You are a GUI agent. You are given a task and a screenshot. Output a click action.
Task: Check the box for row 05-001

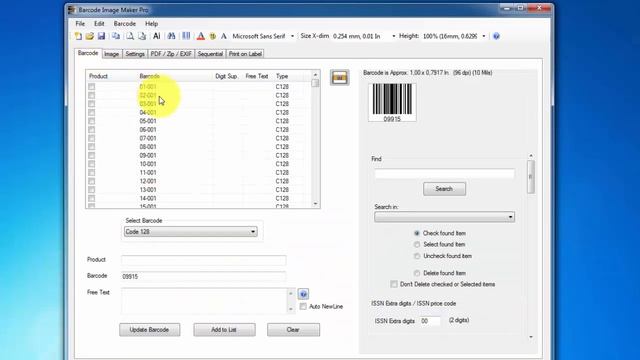click(91, 121)
